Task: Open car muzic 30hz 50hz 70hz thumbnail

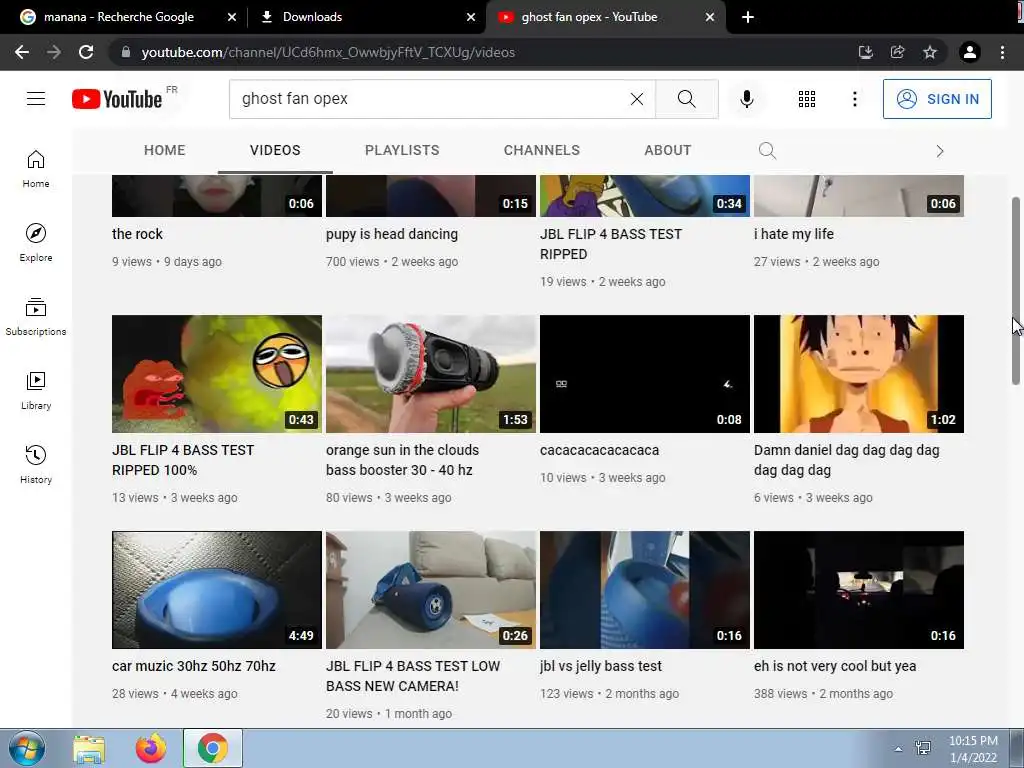Action: click(x=217, y=590)
